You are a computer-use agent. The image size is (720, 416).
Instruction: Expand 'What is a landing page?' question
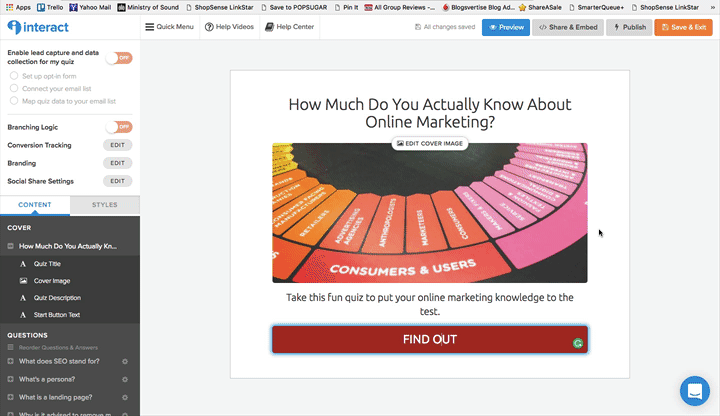[x=10, y=397]
